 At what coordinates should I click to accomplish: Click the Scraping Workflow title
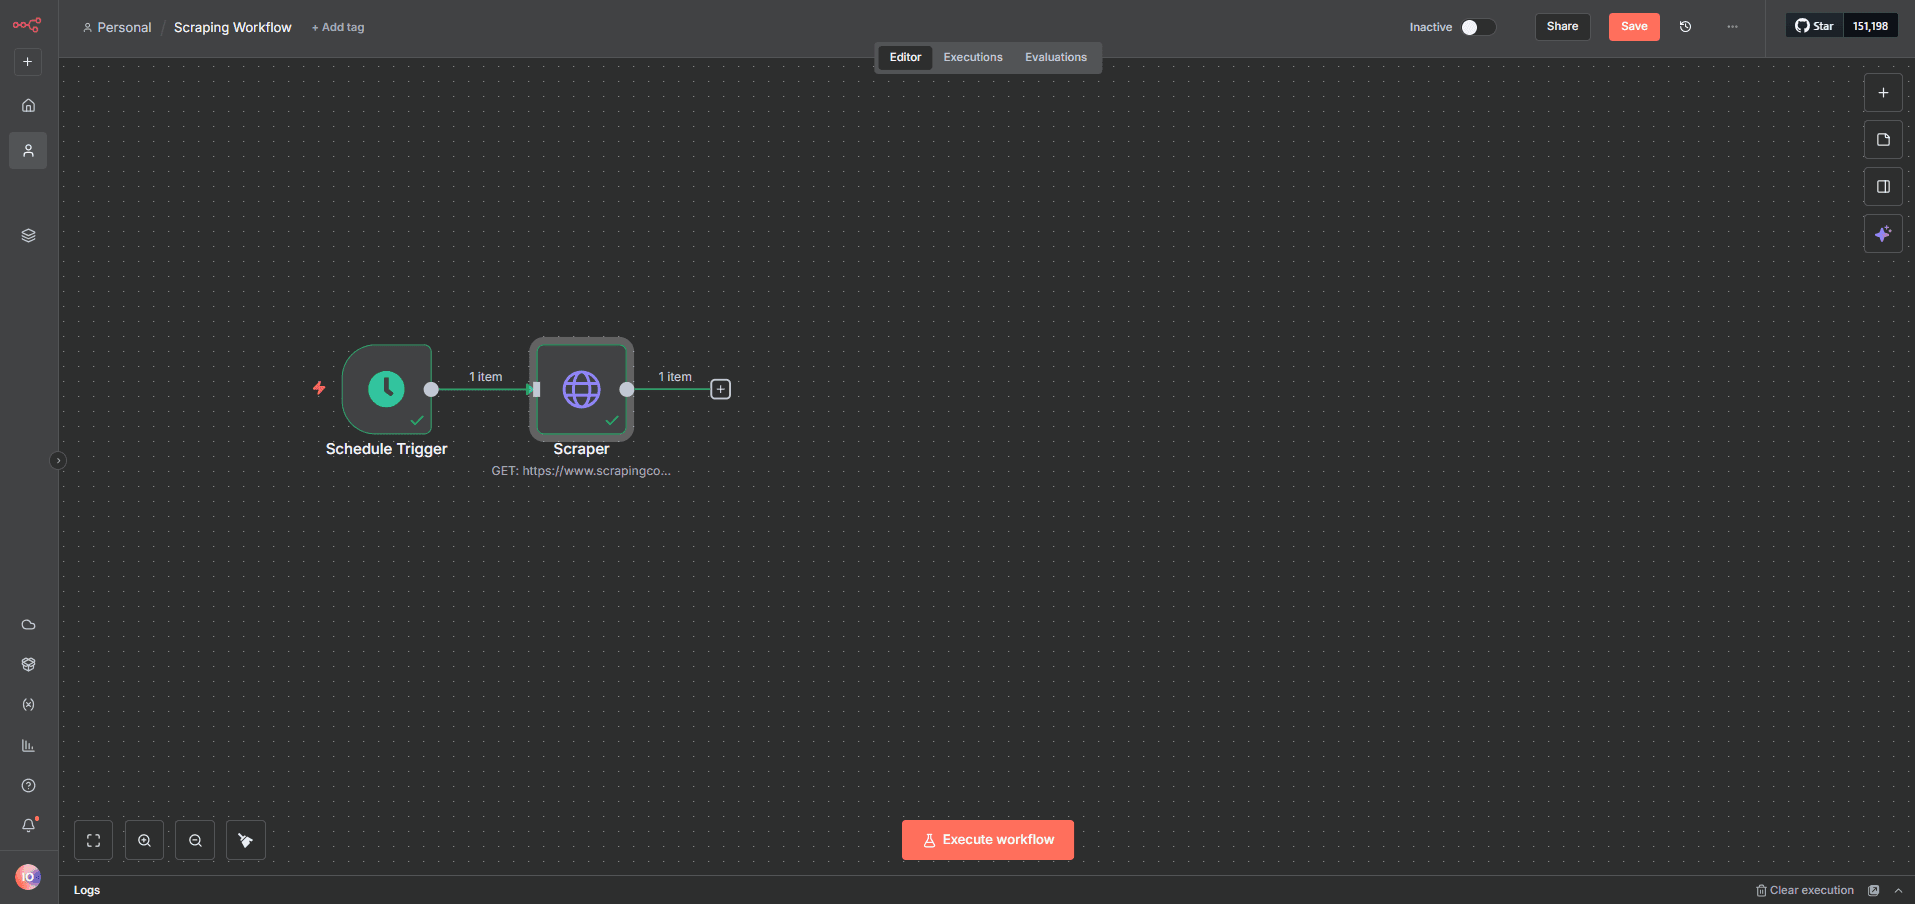coord(233,27)
